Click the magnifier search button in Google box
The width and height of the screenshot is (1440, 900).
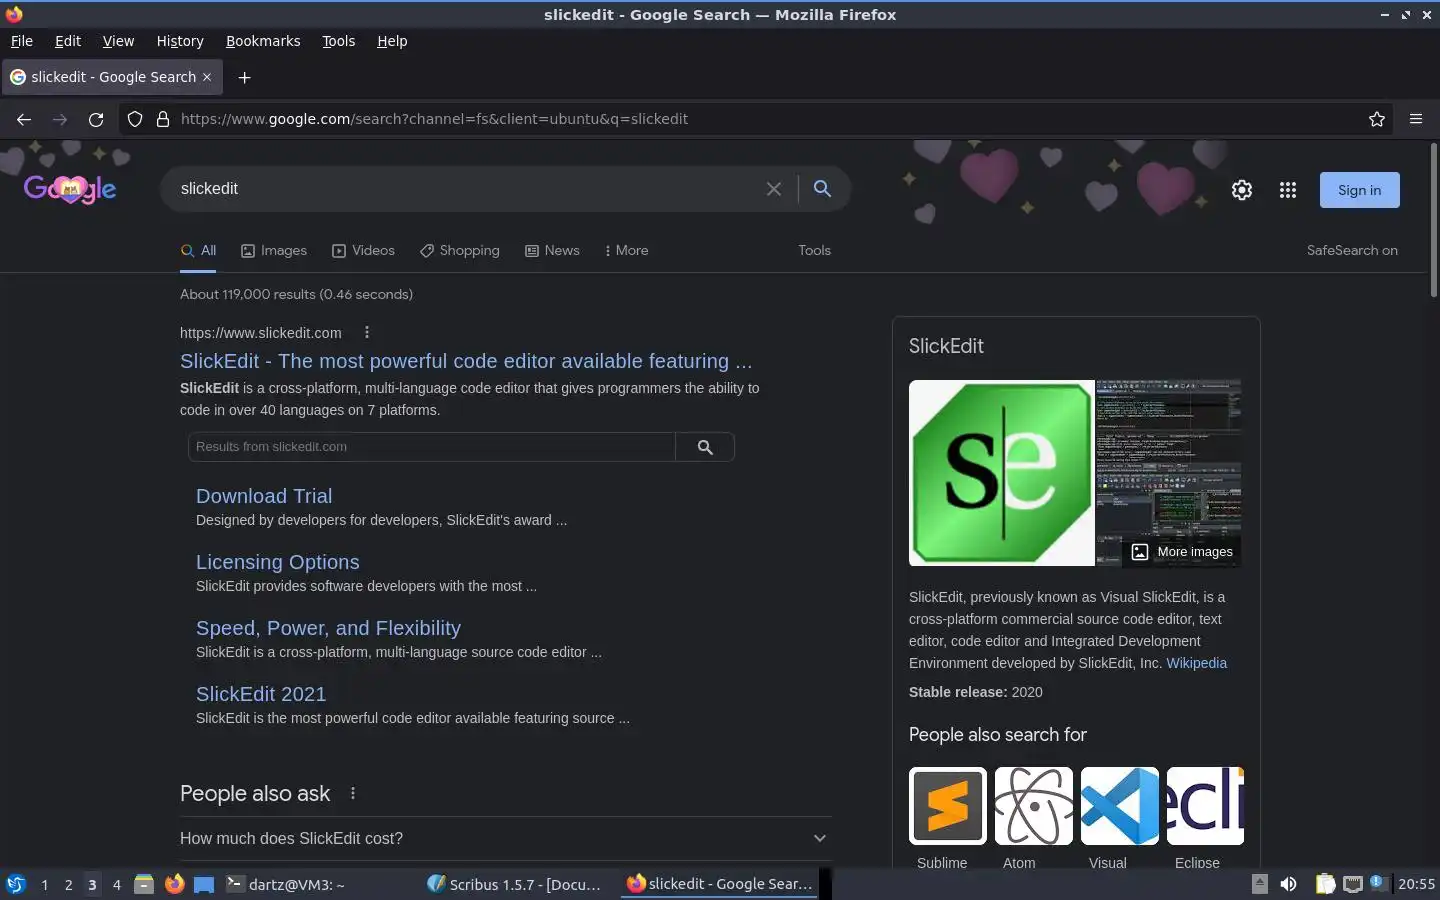(822, 189)
